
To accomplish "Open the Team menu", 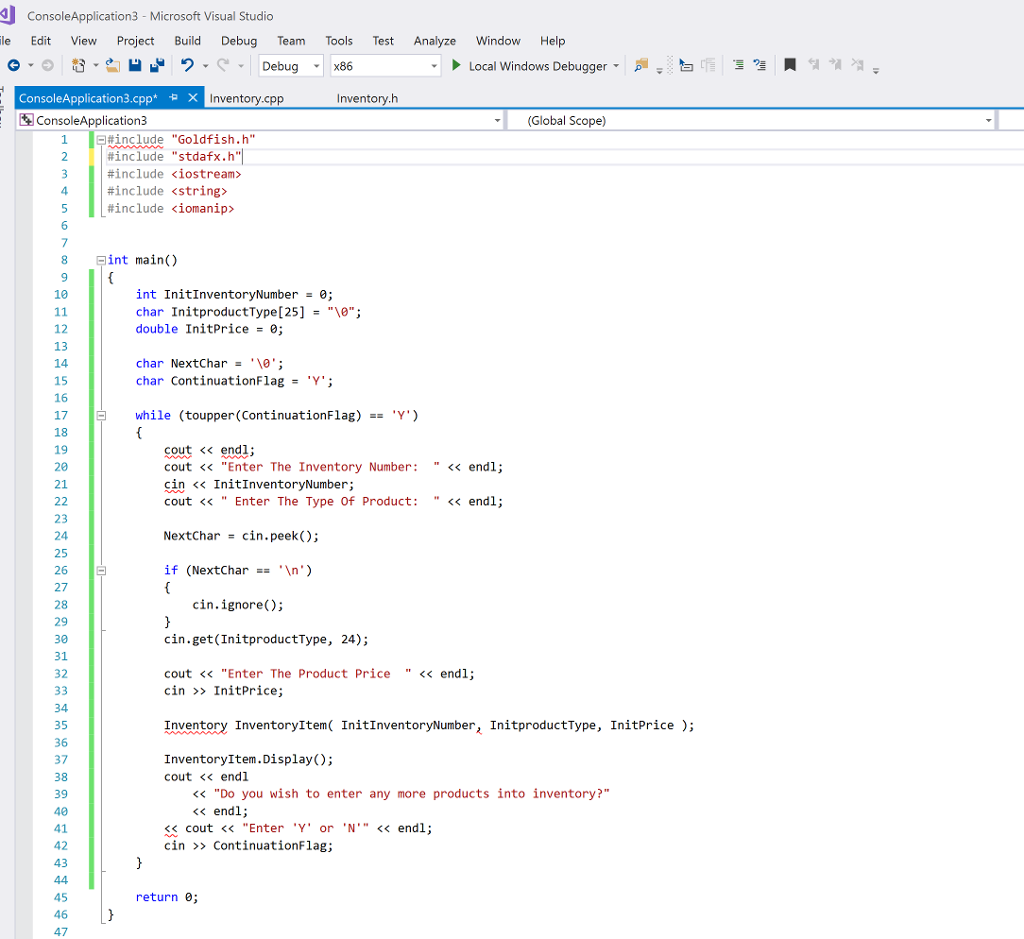I will 291,40.
